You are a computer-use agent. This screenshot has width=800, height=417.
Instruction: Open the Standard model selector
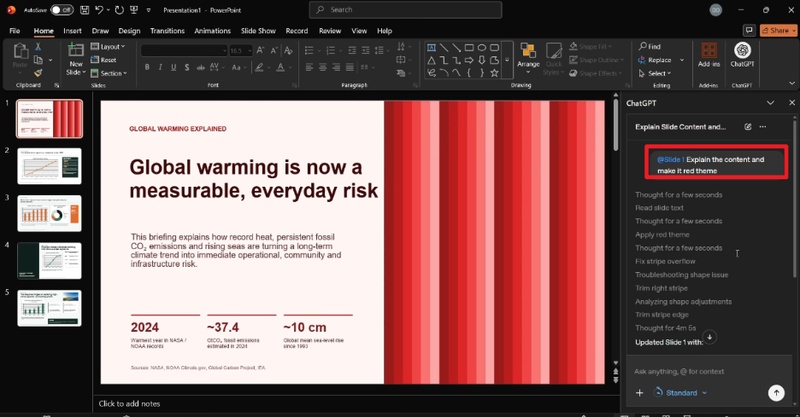[x=681, y=393]
